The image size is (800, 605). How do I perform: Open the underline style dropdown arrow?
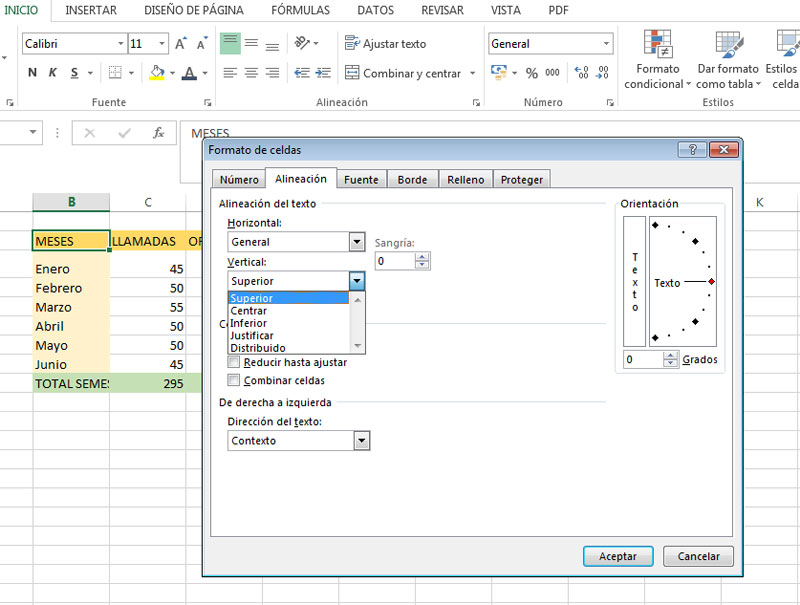tap(90, 73)
